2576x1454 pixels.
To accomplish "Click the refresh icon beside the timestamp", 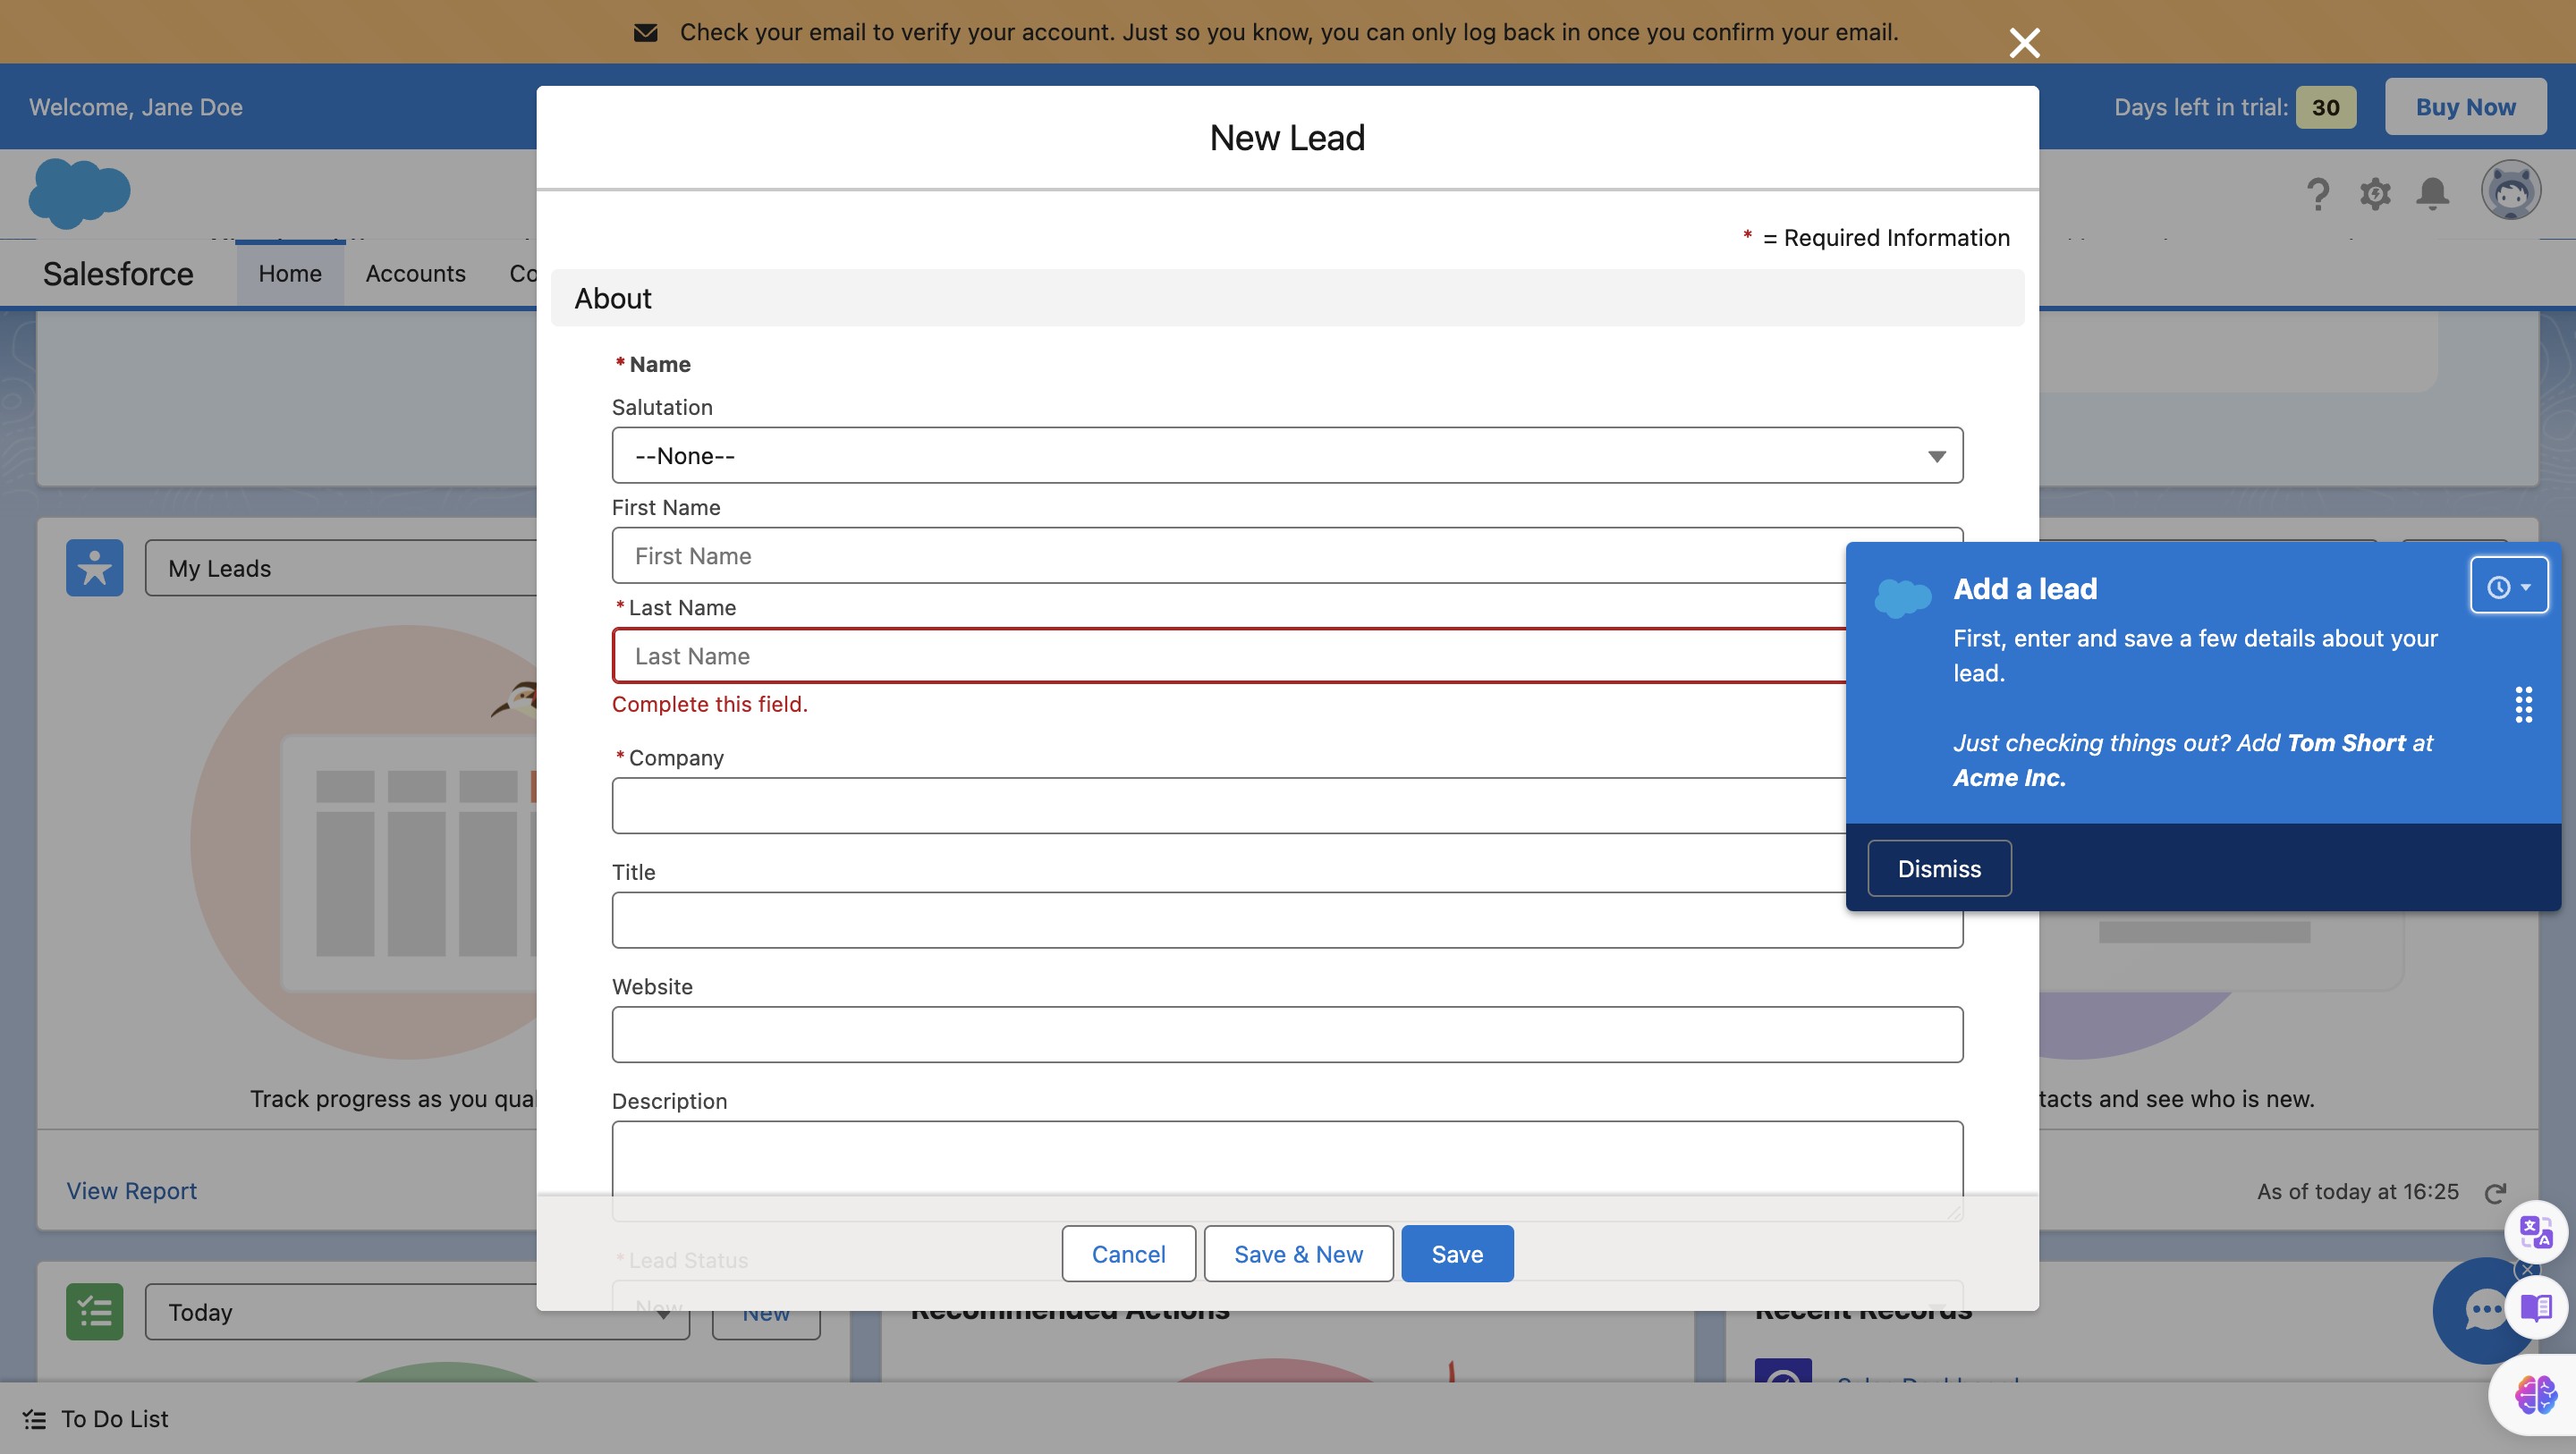I will 2495,1192.
